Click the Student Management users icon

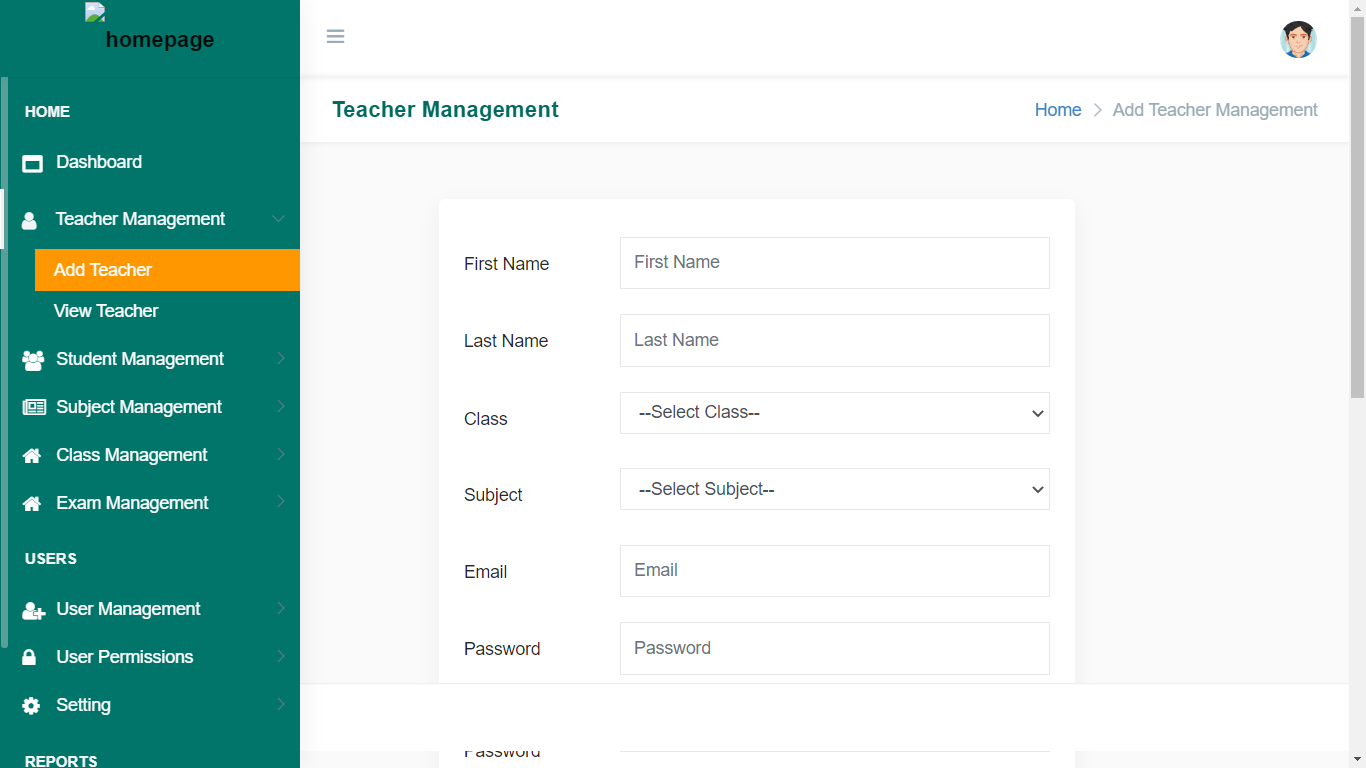coord(31,358)
